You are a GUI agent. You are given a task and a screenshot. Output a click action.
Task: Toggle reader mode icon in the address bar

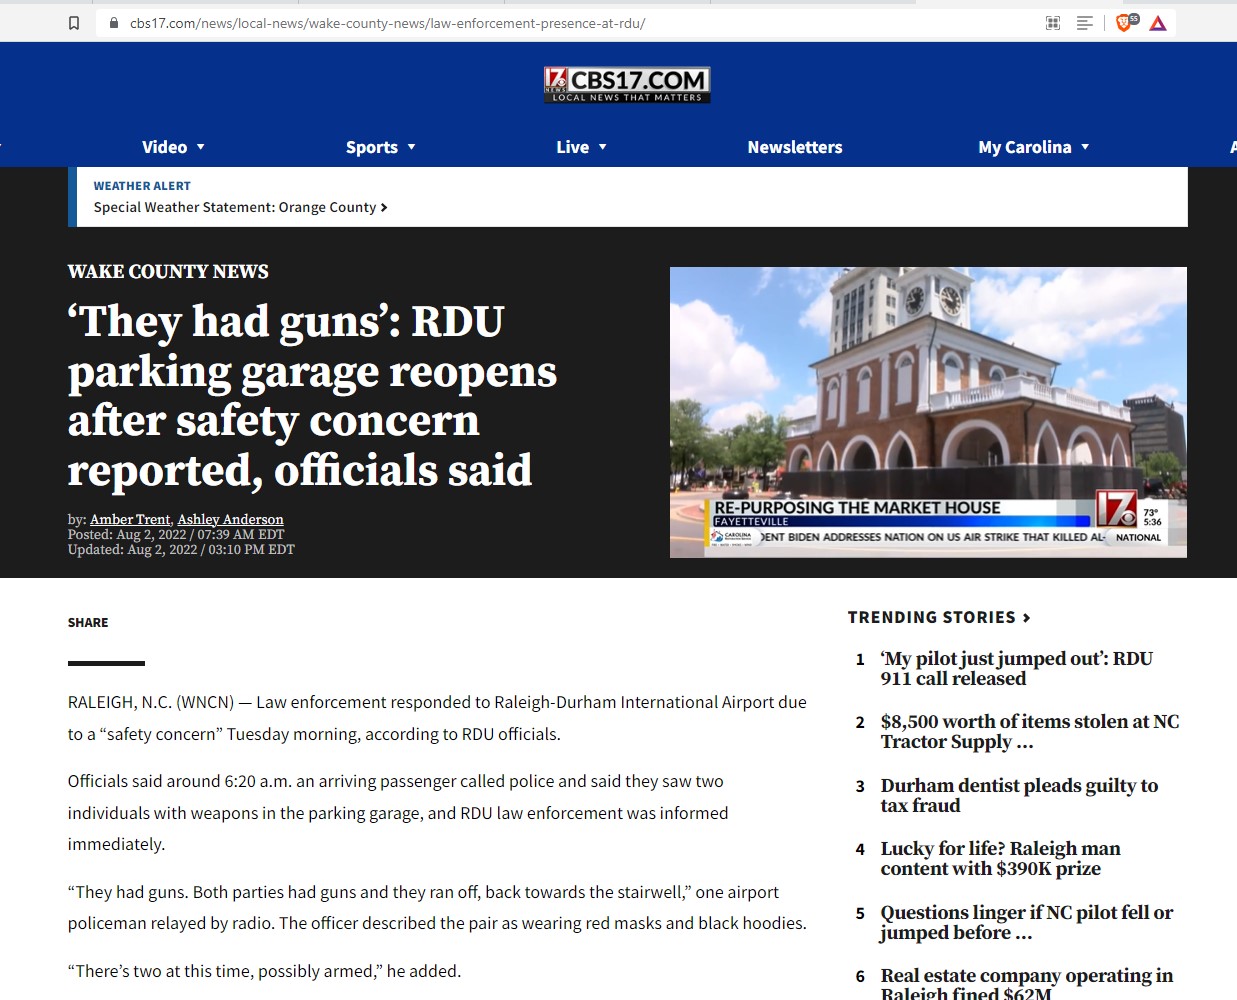tap(1085, 23)
